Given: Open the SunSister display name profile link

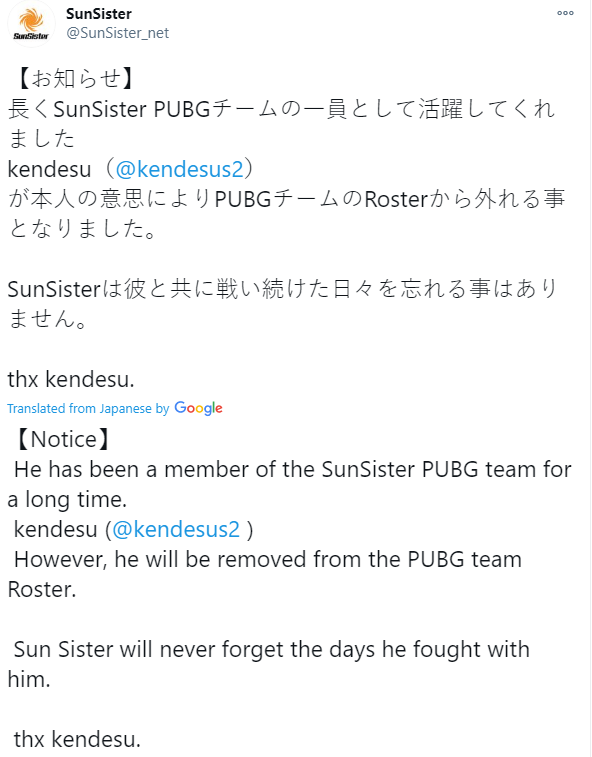Looking at the screenshot, I should point(99,14).
